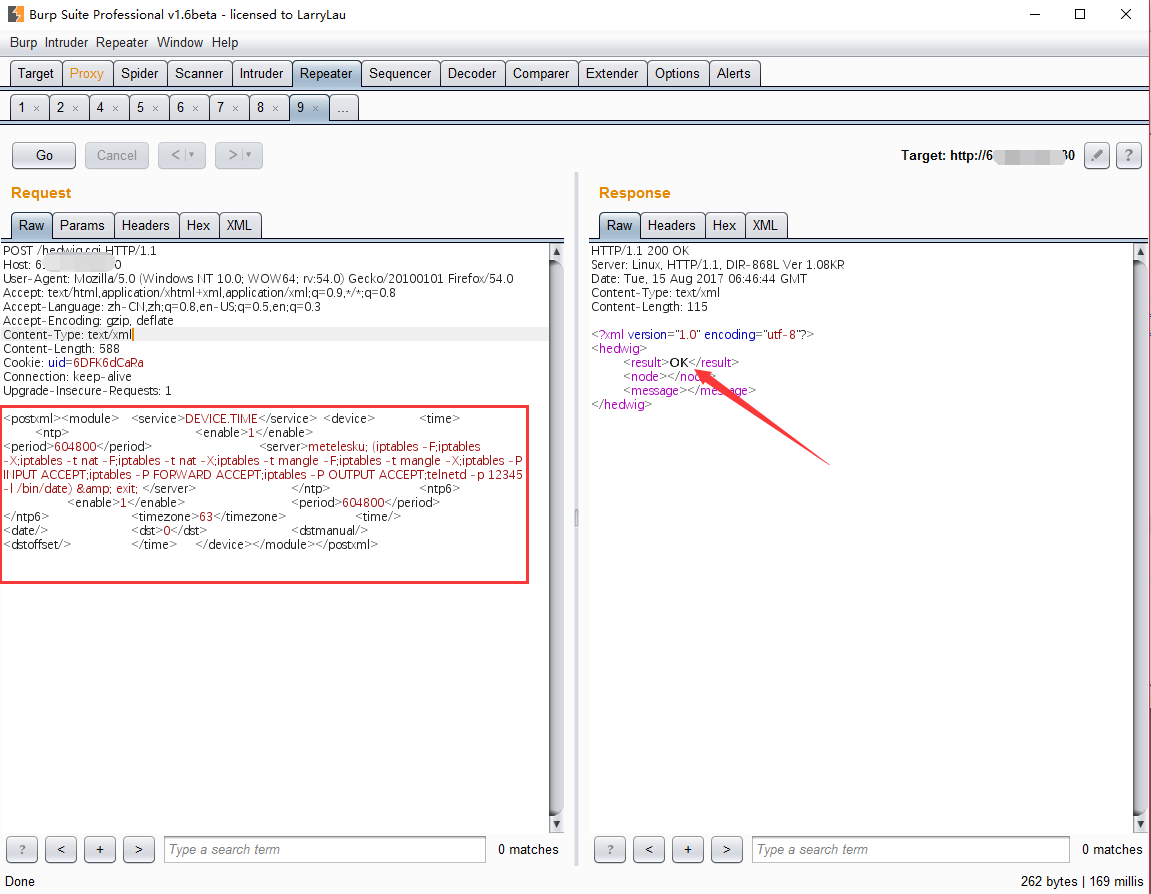Switch to the Sequencer tool tab
This screenshot has height=894, width=1151.
400,73
